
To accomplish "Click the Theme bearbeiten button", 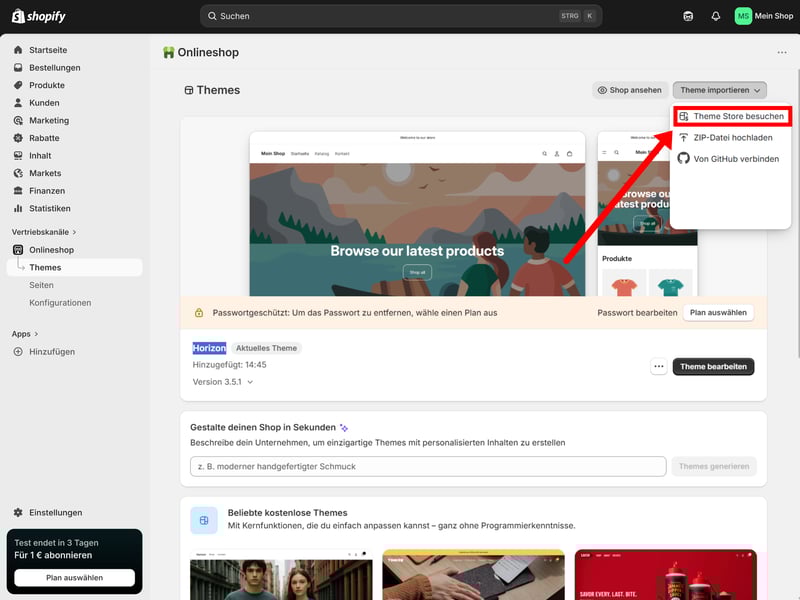I will pyautogui.click(x=713, y=367).
